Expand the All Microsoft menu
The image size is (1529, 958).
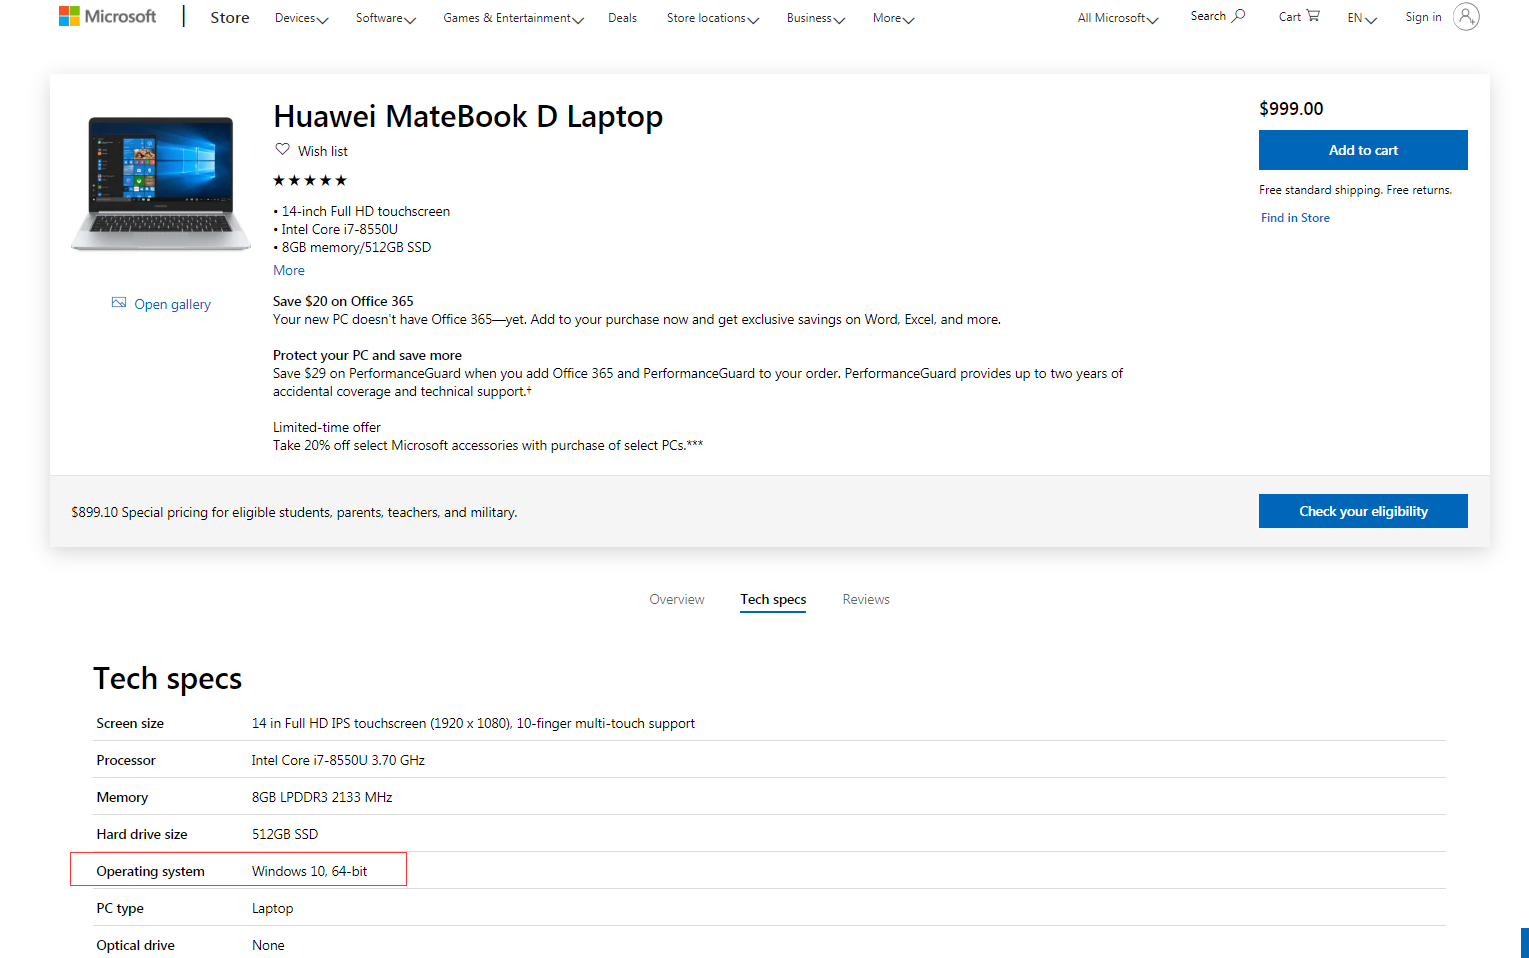tap(1117, 18)
